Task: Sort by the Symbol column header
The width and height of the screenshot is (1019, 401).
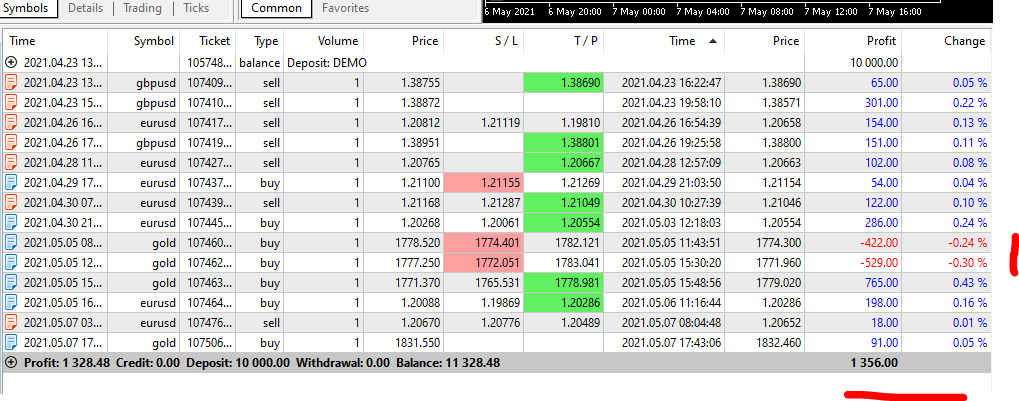Action: (x=154, y=41)
